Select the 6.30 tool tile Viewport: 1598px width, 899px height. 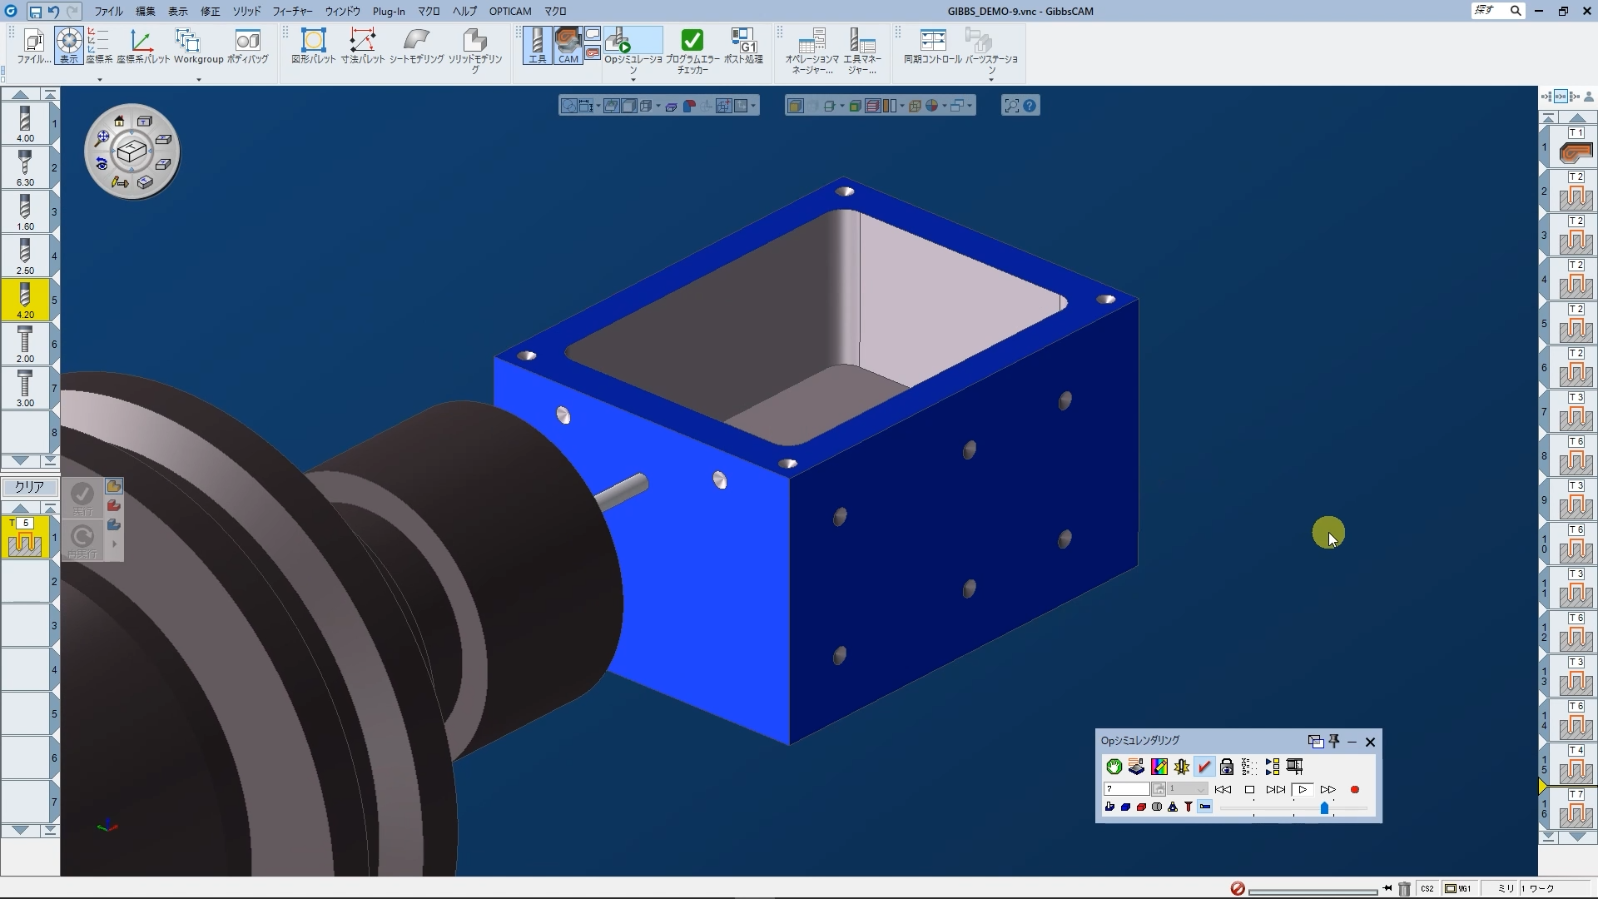[25, 167]
